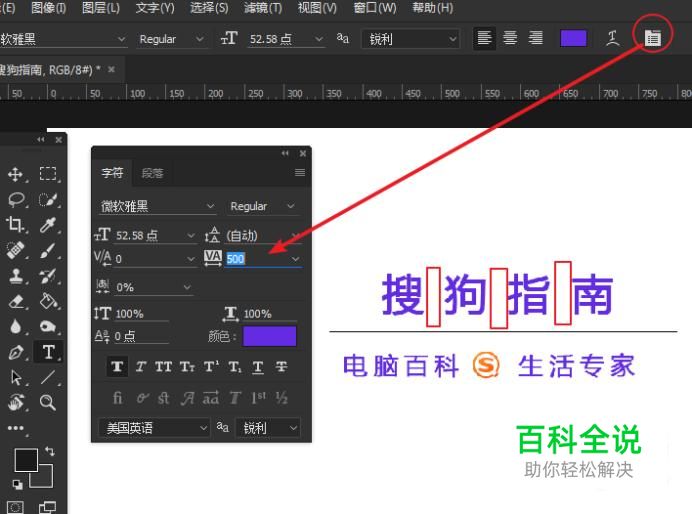Switch to the 段落 tab
The image size is (692, 514).
(153, 173)
